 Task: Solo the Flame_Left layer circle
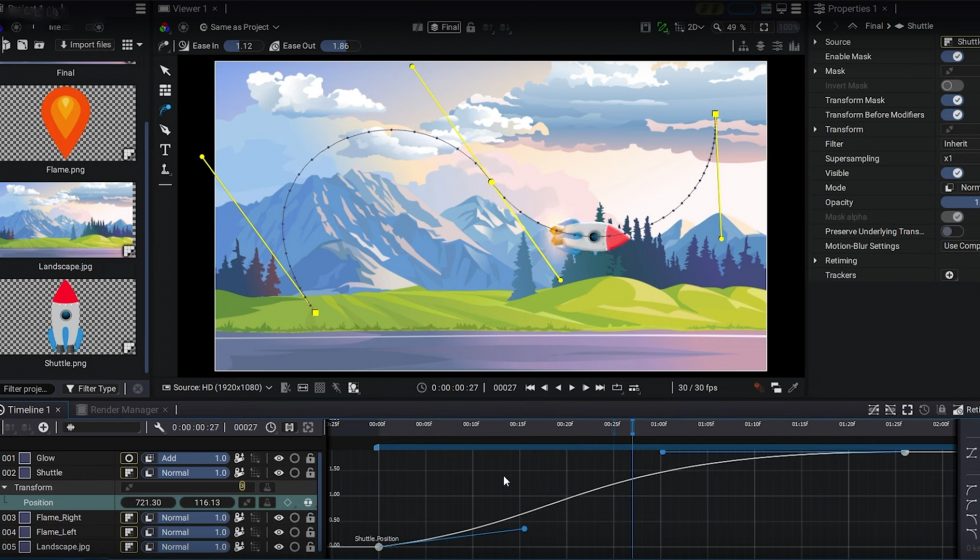pyautogui.click(x=294, y=532)
